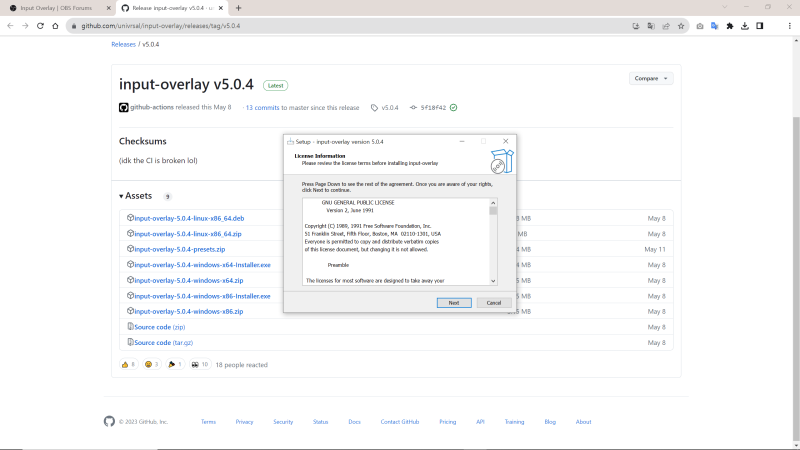This screenshot has height=450, width=800.
Task: Toggle the browser side panel icon
Action: 759,26
